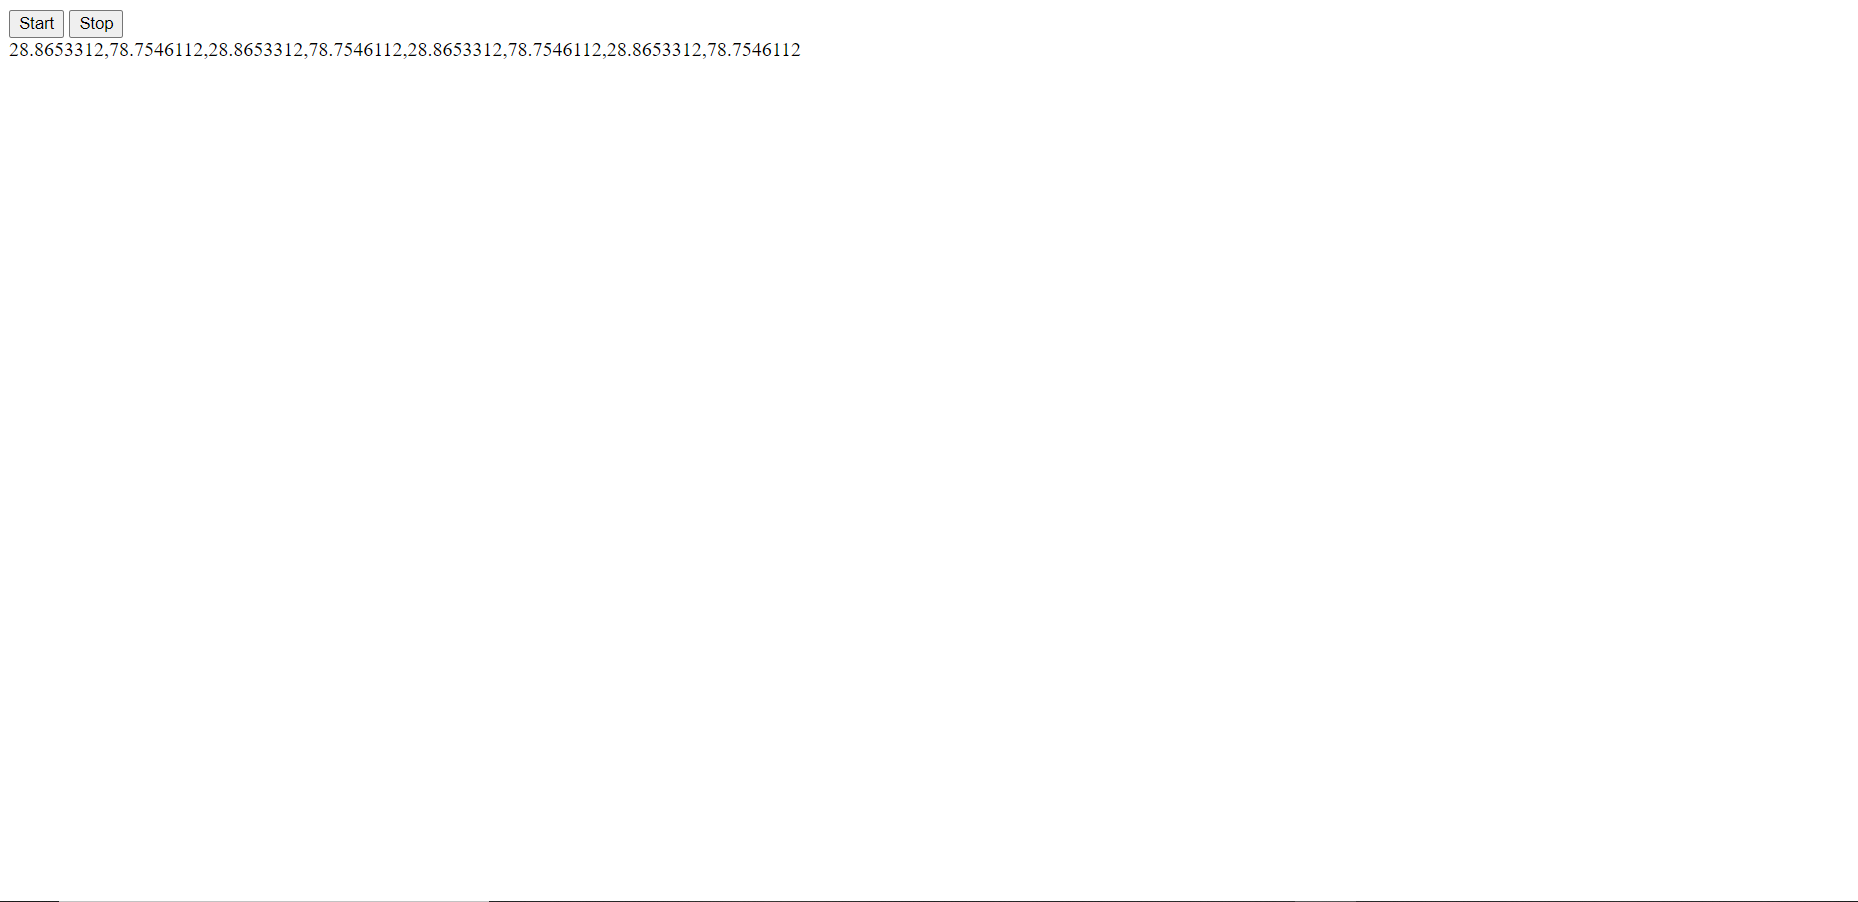Halt location tracking with Stop

coord(96,24)
